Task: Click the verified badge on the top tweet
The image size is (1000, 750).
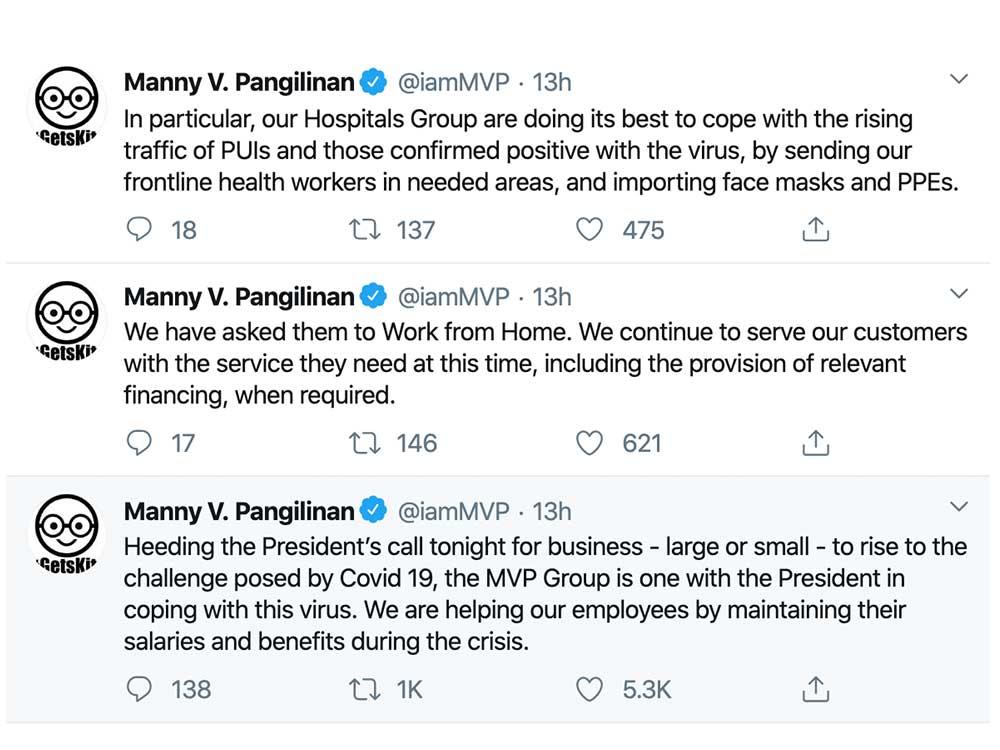Action: click(x=373, y=81)
